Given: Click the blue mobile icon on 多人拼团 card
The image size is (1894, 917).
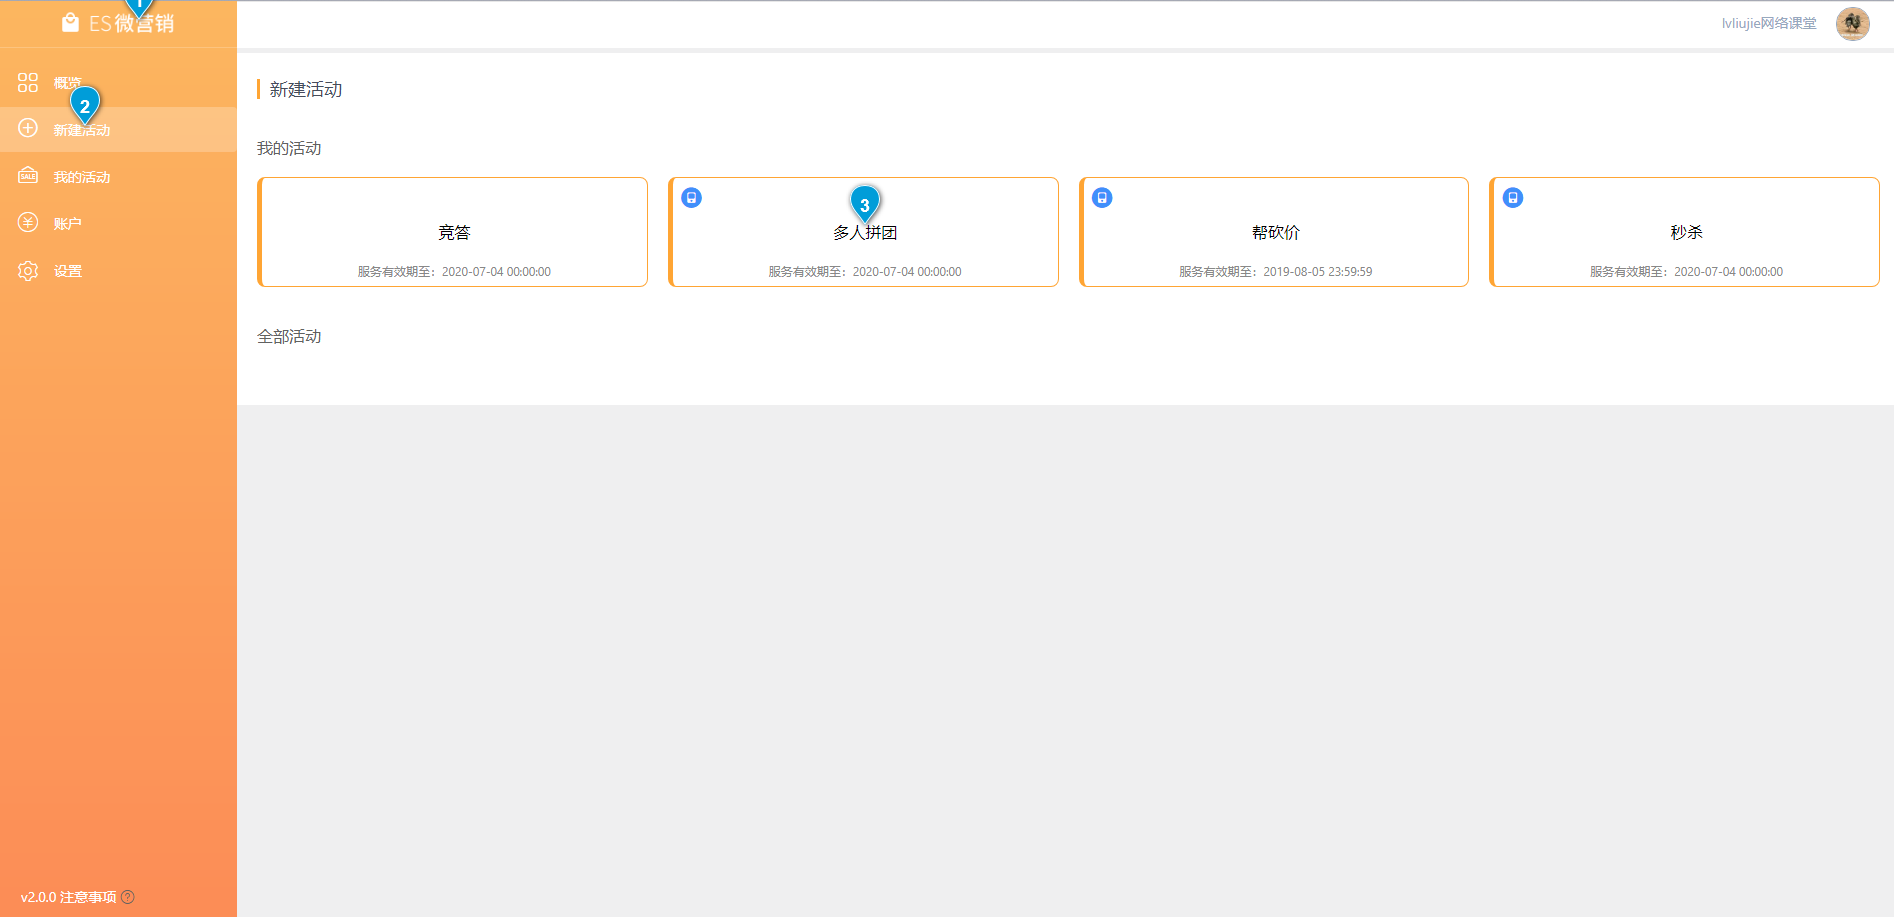Looking at the screenshot, I should (691, 198).
